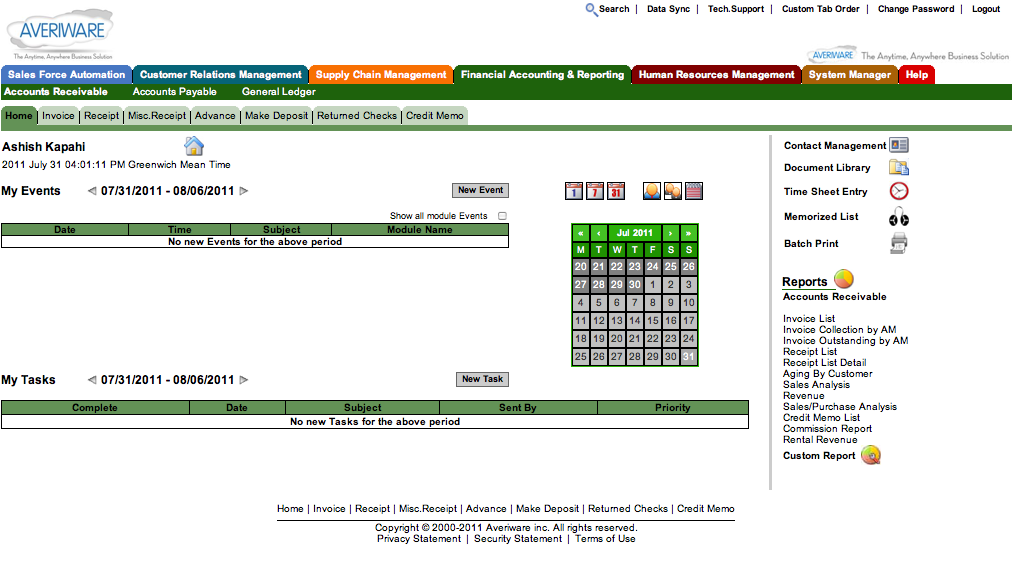Open Batch Print printer icon
1017x562 pixels.
click(x=899, y=243)
